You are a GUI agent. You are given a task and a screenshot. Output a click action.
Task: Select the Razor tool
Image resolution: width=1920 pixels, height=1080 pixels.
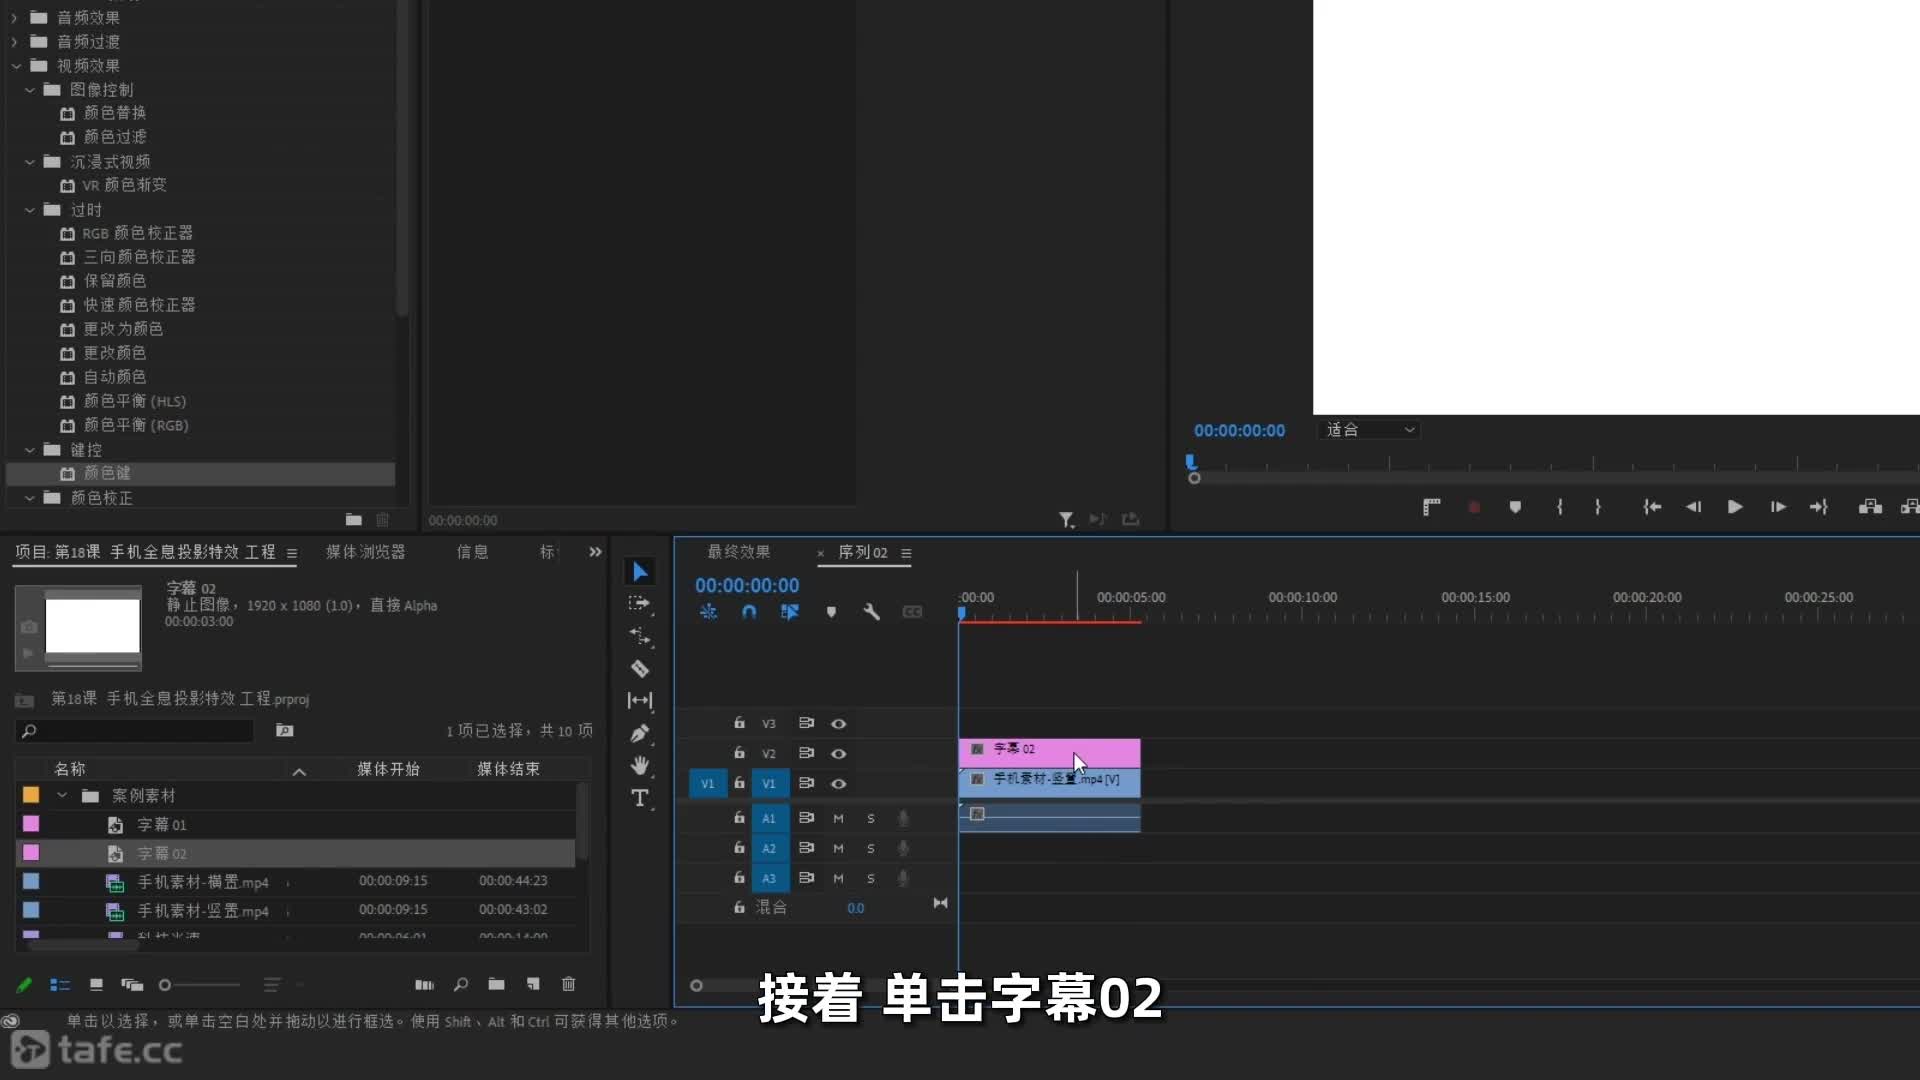point(640,668)
